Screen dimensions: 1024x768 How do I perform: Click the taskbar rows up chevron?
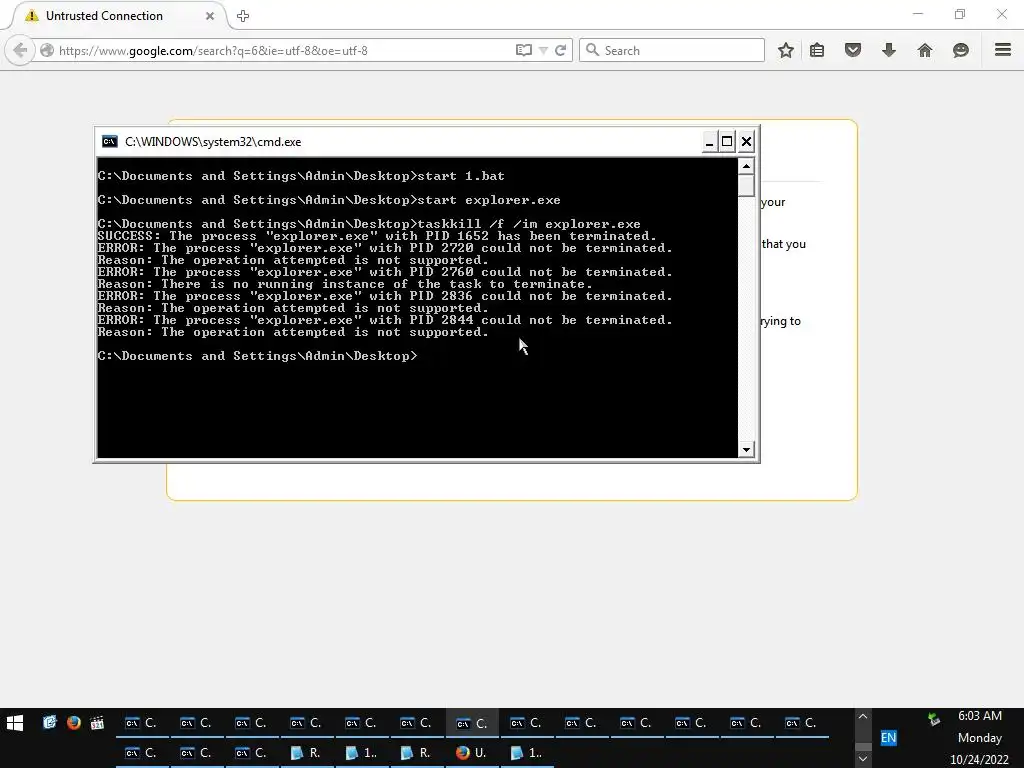pos(863,716)
